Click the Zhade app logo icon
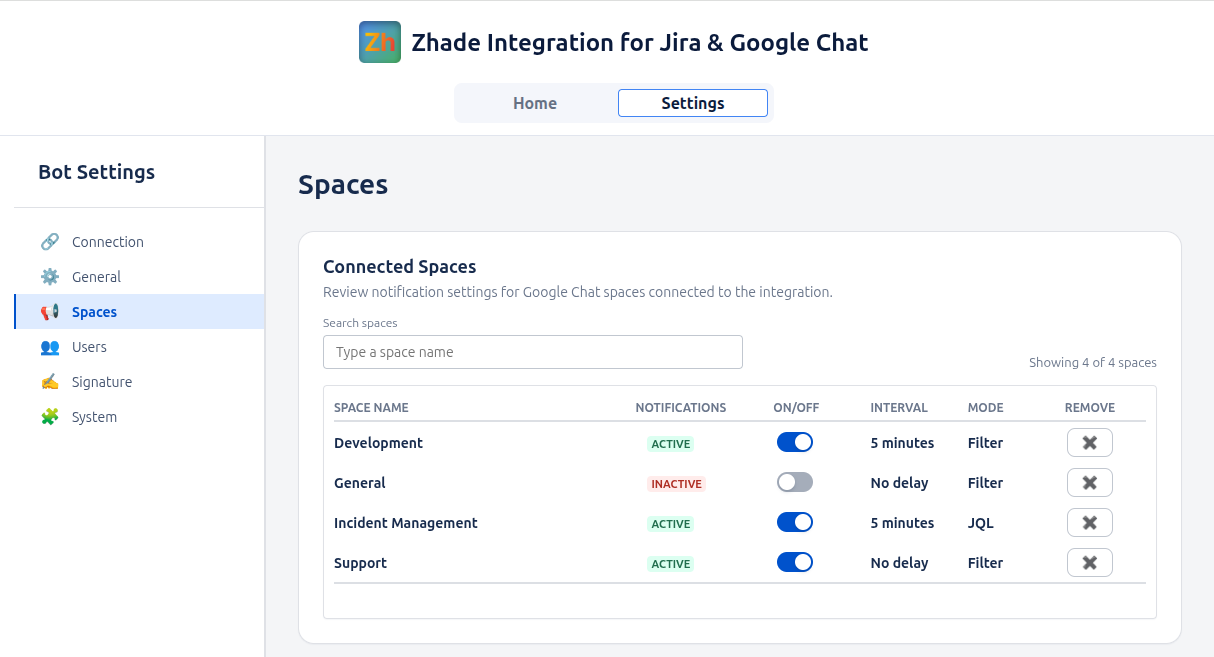The image size is (1214, 657). [x=380, y=42]
